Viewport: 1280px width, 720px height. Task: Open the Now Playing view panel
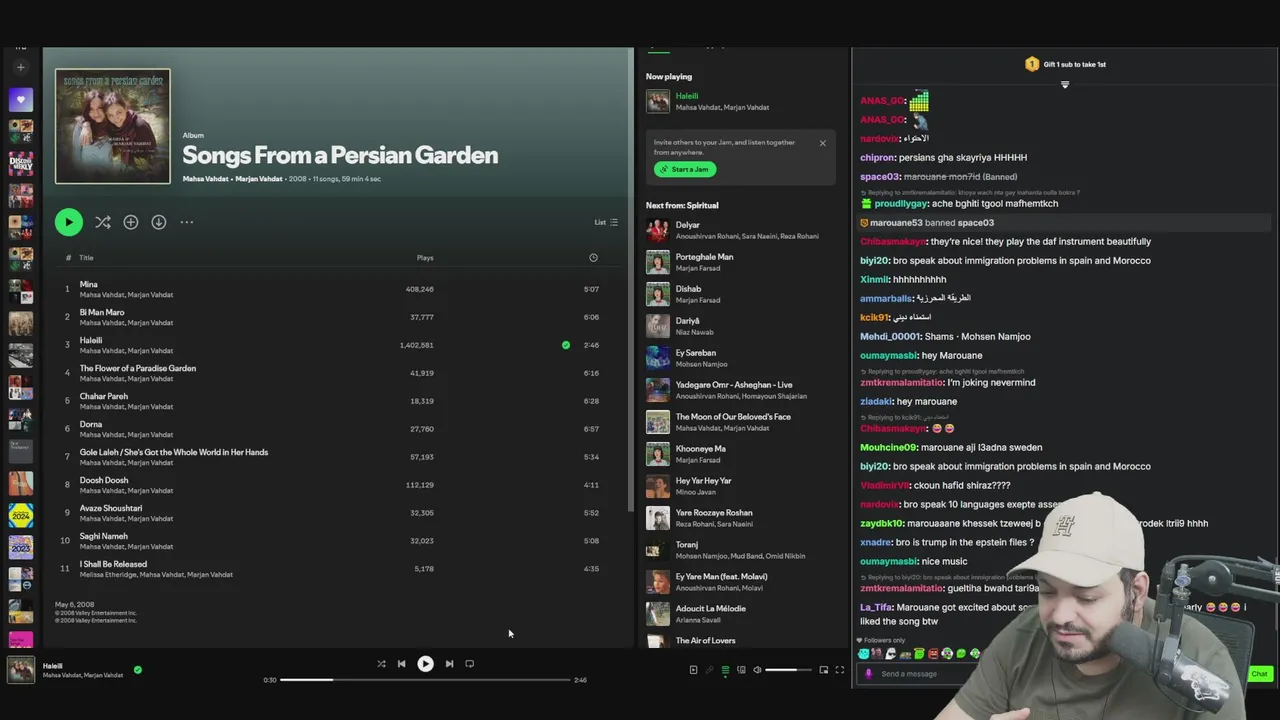coord(693,670)
